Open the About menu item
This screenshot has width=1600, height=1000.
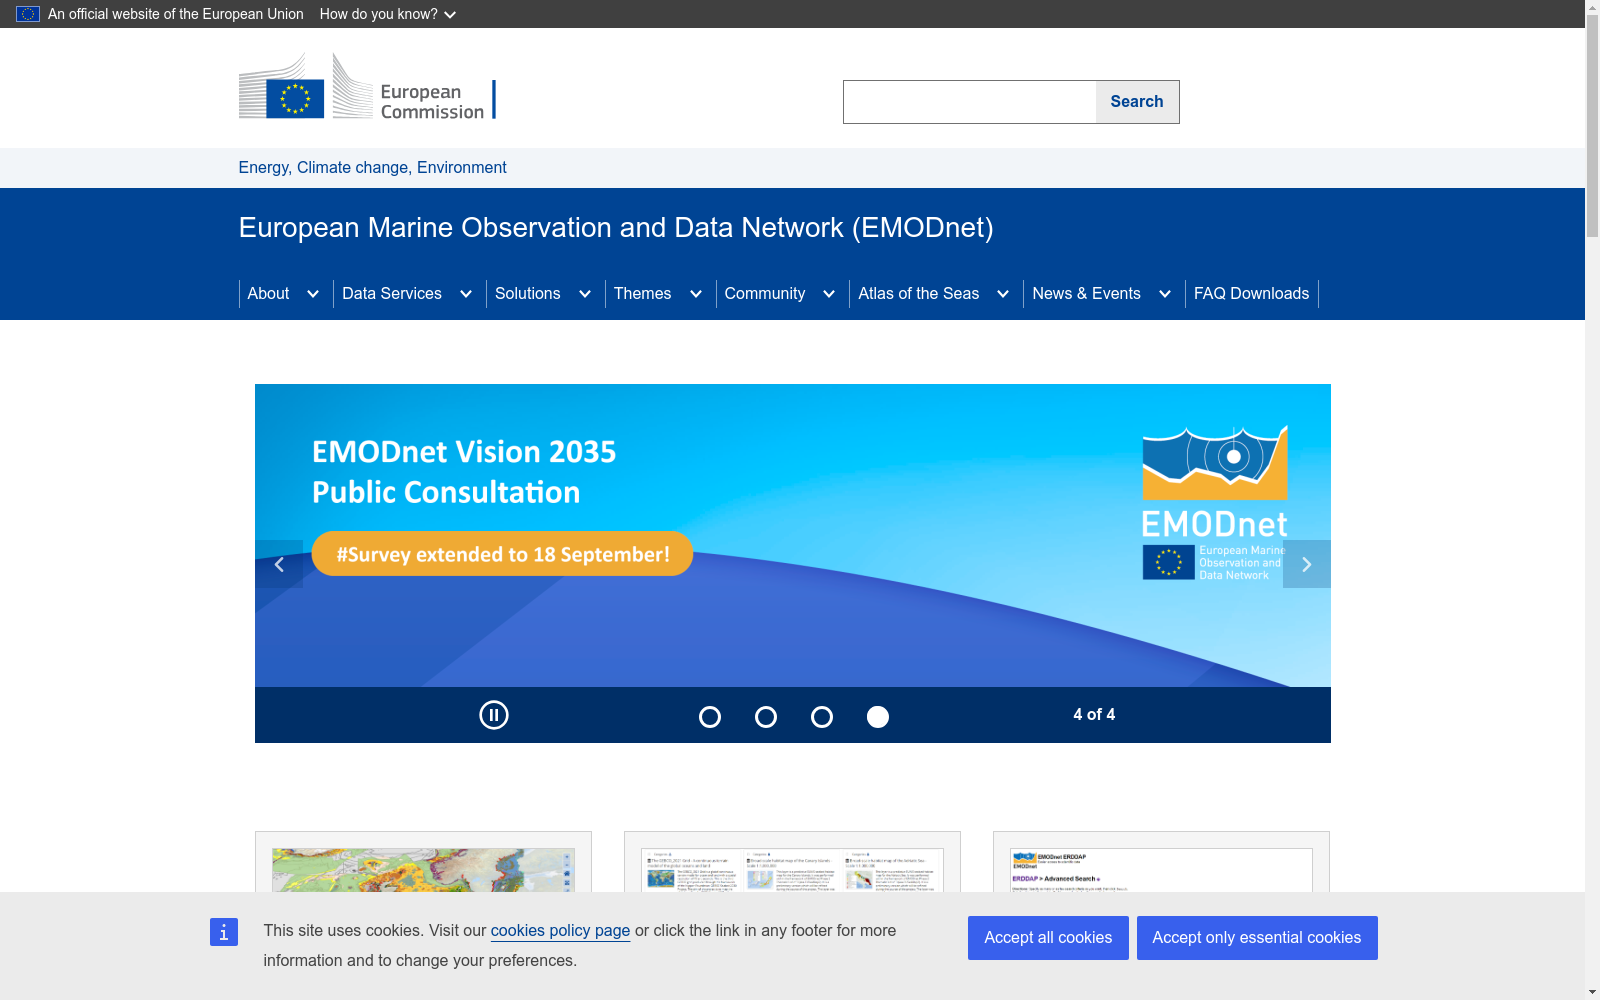pos(268,294)
